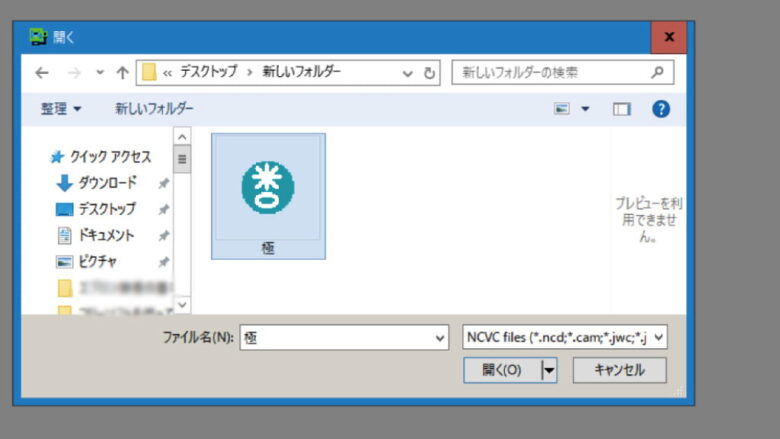
Task: Change view with the view icon
Action: click(562, 109)
